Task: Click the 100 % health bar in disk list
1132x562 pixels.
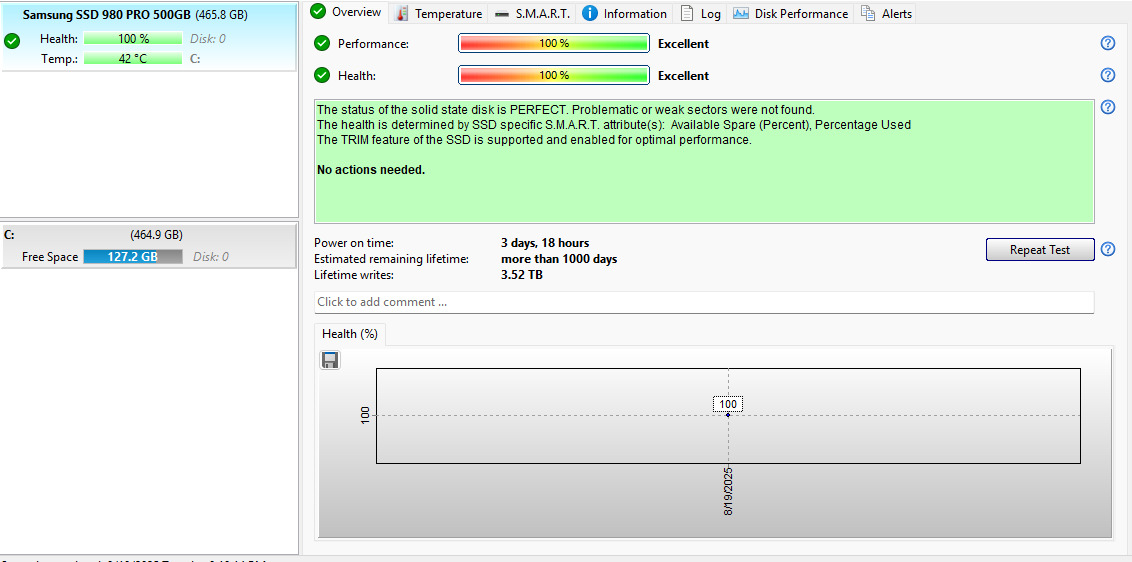Action: pos(133,39)
